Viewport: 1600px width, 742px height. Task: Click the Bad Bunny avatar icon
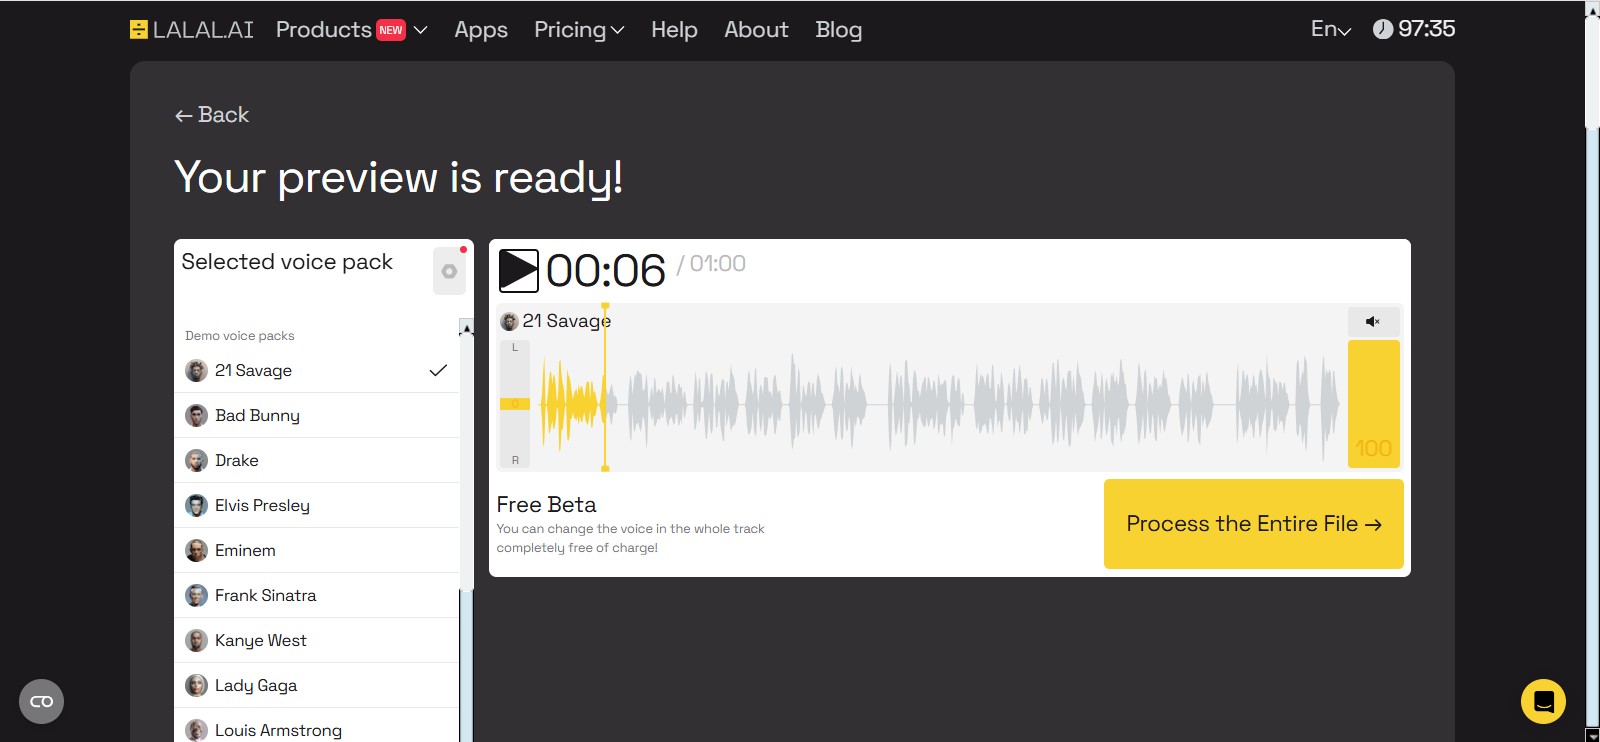click(x=196, y=415)
